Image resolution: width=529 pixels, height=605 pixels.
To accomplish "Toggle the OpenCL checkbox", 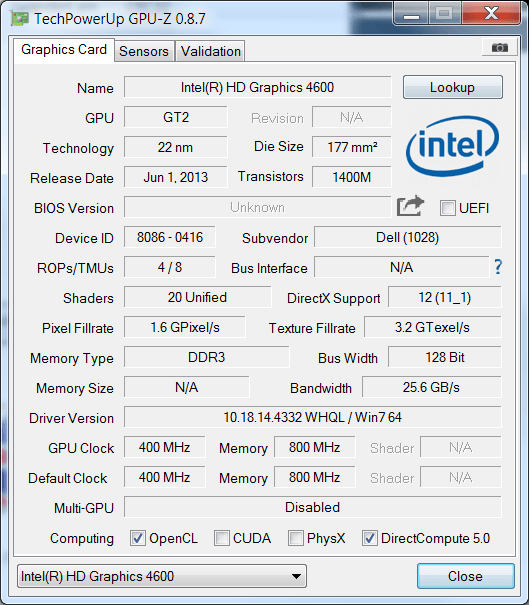I will pyautogui.click(x=138, y=538).
